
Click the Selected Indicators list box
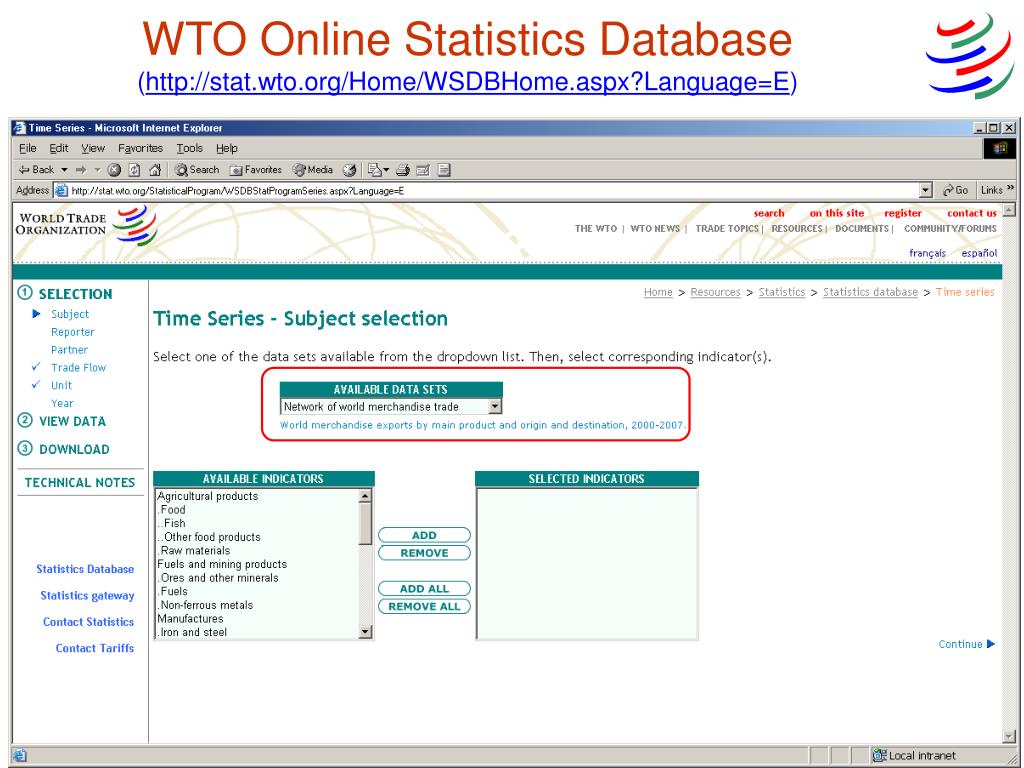tap(587, 564)
